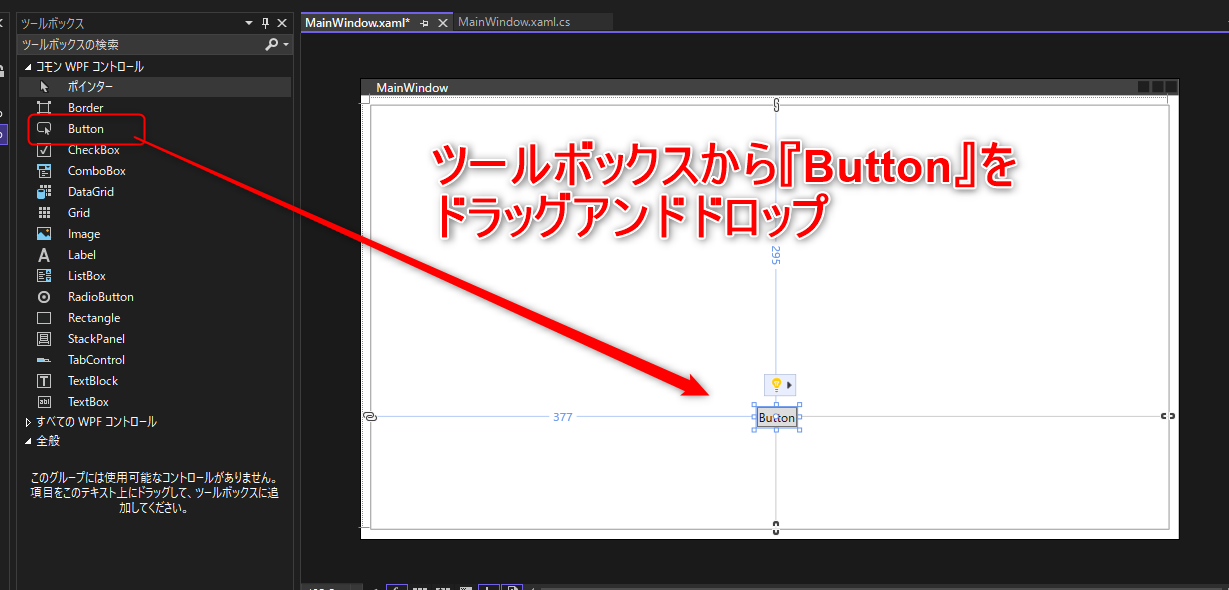Click the Button placed on the design surface
1229x590 pixels.
776,417
